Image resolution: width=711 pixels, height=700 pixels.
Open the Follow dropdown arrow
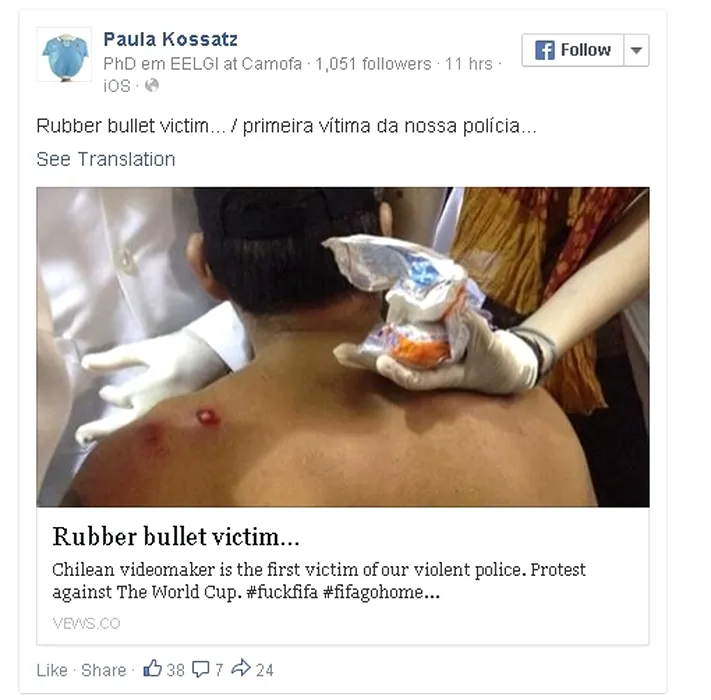pos(637,50)
